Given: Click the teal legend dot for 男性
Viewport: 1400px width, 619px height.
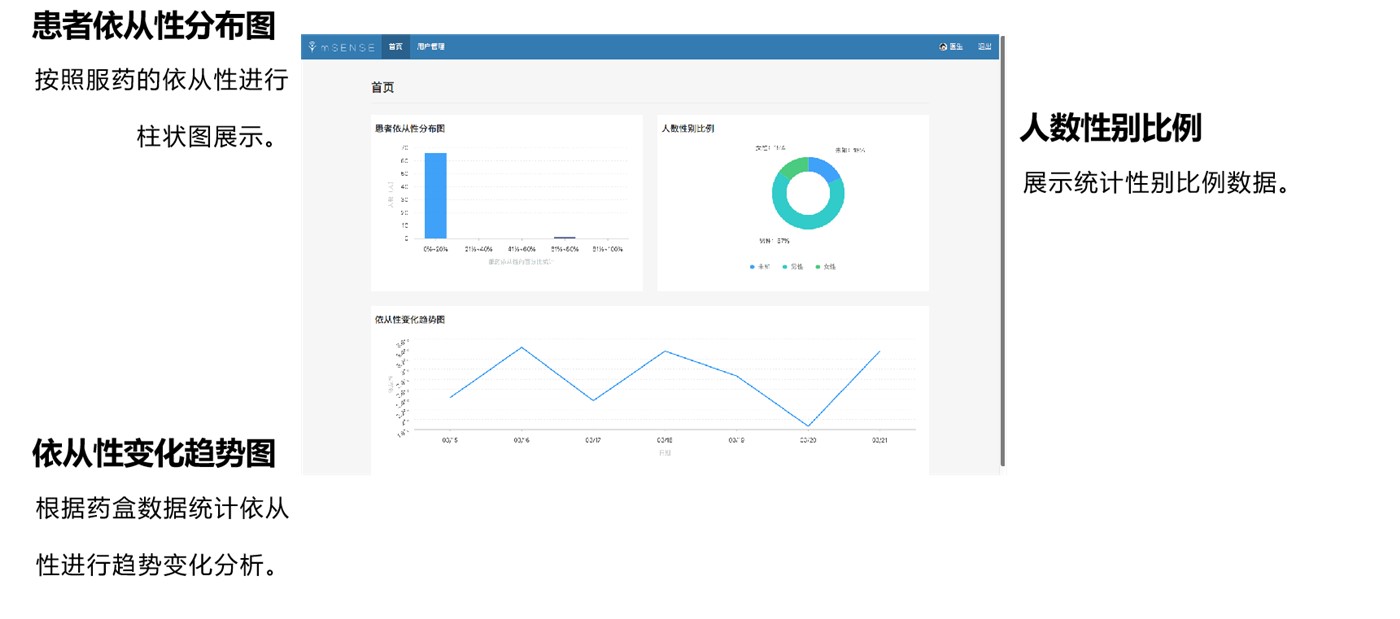Looking at the screenshot, I should pyautogui.click(x=785, y=267).
